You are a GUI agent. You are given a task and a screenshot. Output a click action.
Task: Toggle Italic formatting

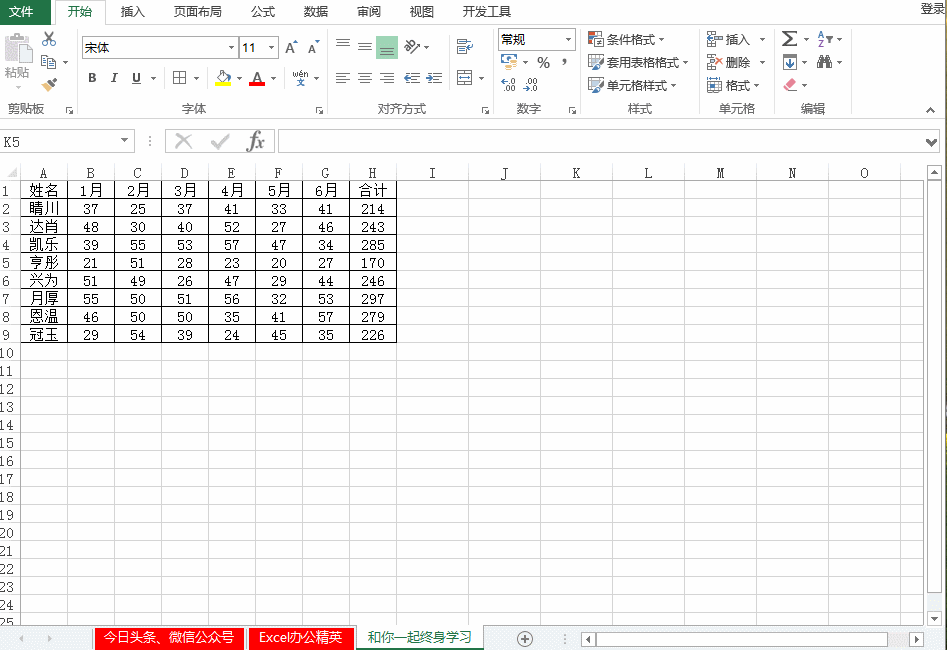point(114,77)
